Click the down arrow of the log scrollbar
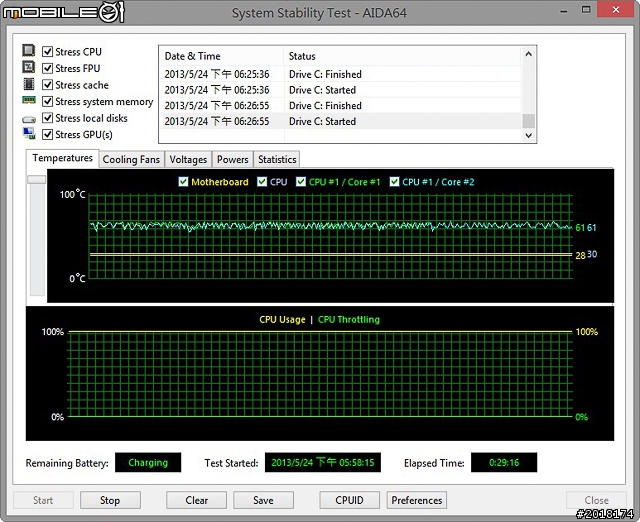640x522 pixels. point(529,135)
